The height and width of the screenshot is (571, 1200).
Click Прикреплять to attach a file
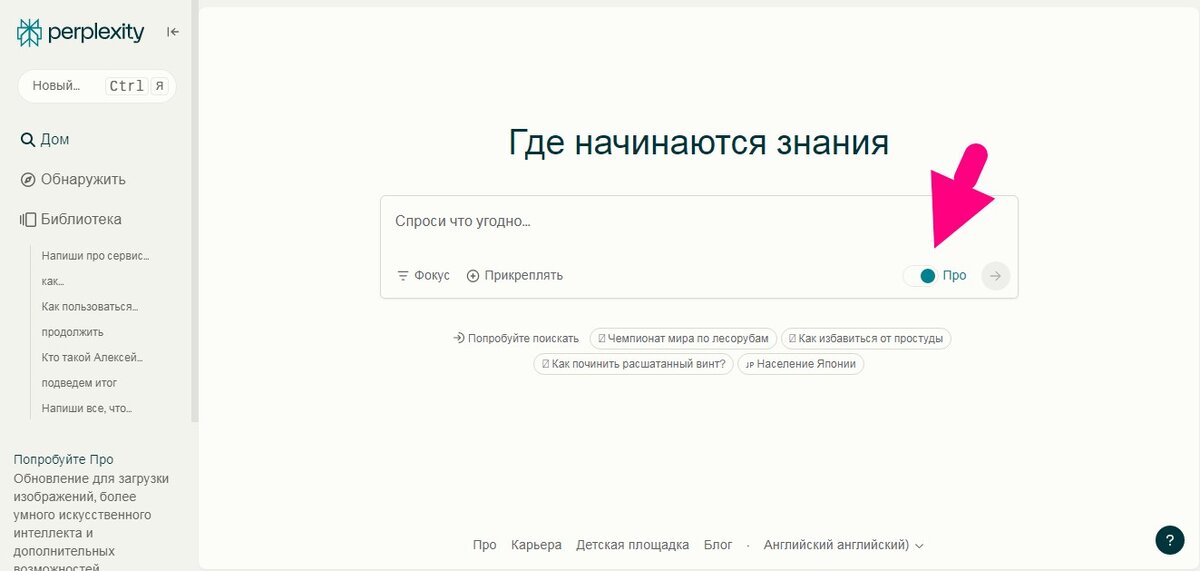click(514, 275)
